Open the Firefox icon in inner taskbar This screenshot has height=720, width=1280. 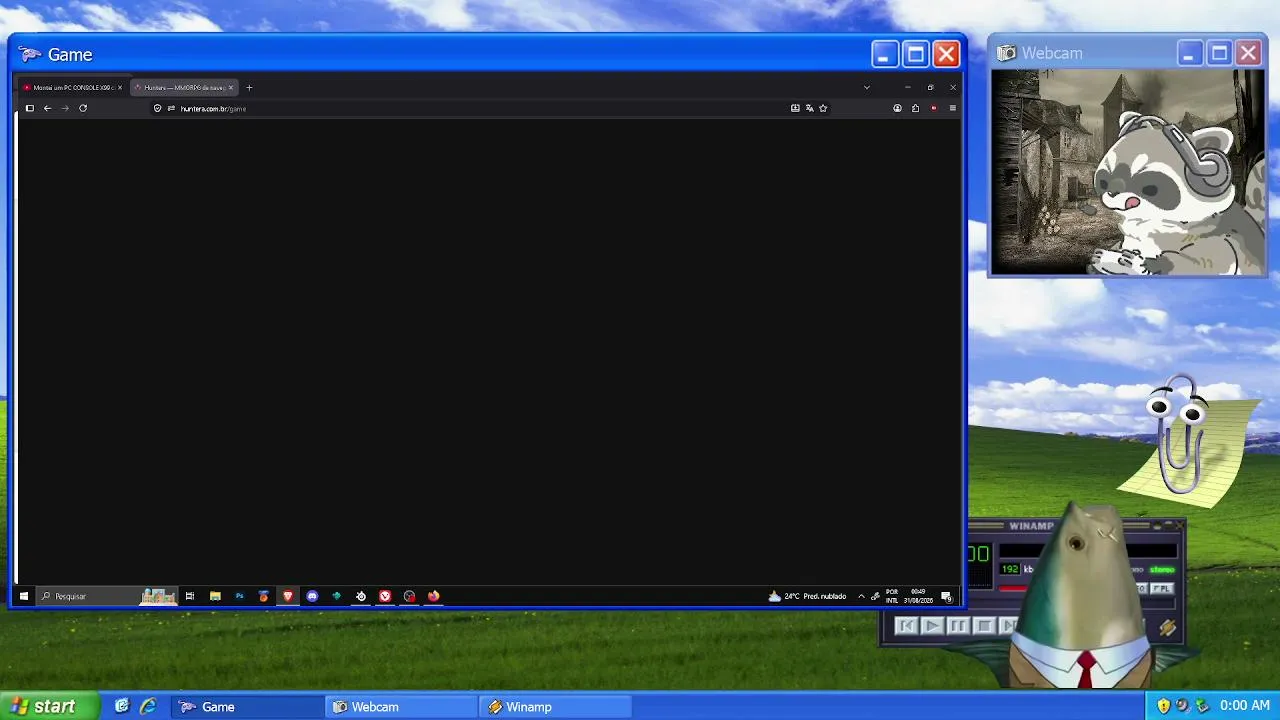pyautogui.click(x=433, y=596)
